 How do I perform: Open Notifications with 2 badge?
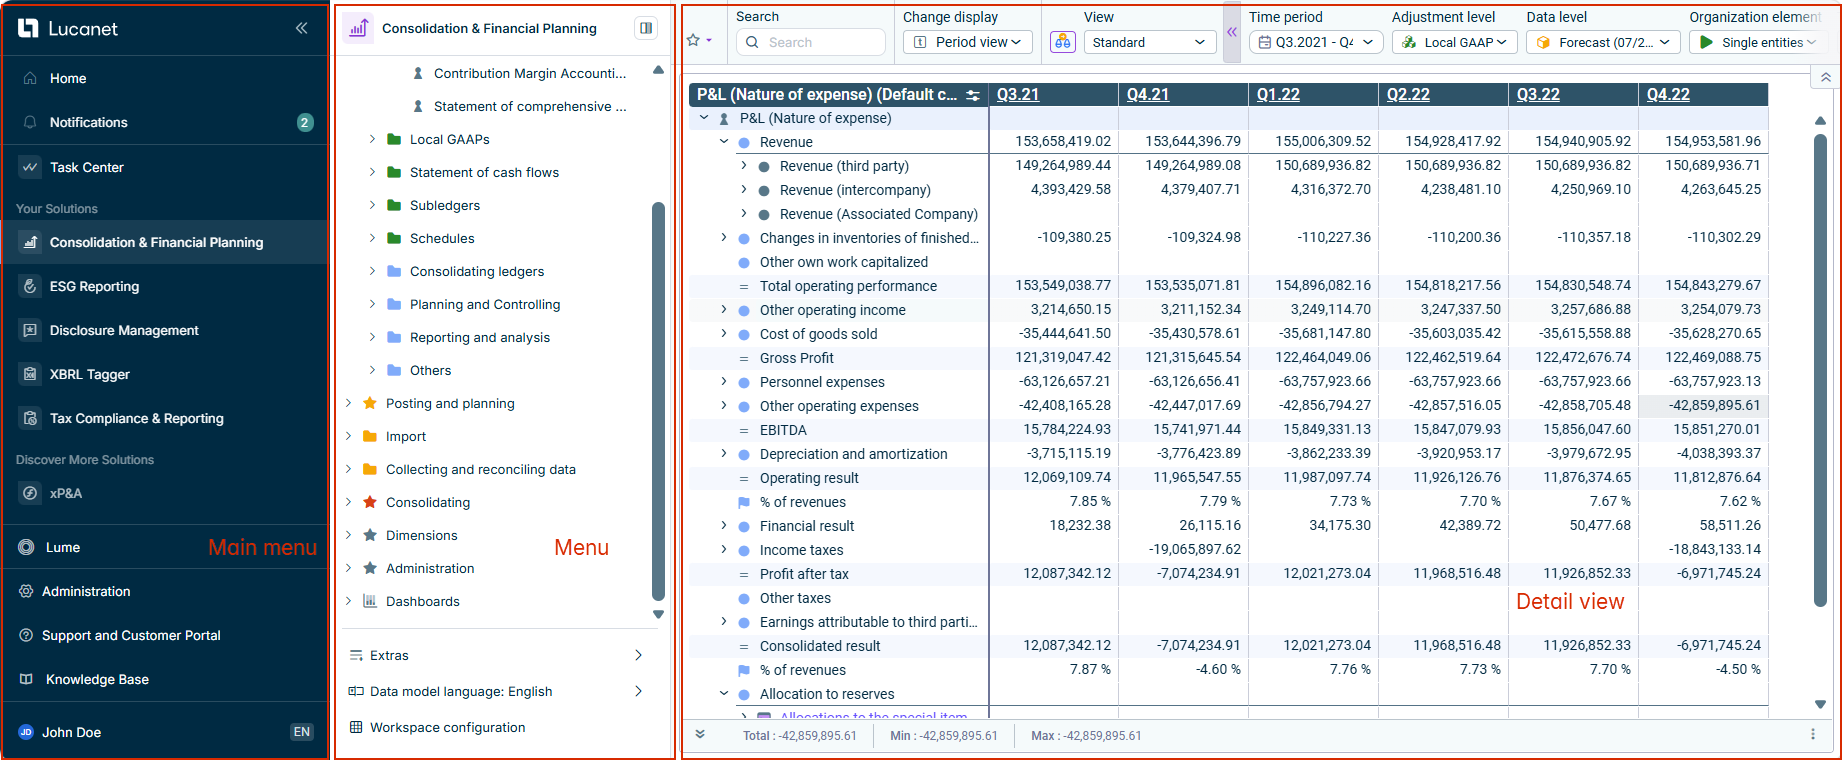(x=165, y=122)
